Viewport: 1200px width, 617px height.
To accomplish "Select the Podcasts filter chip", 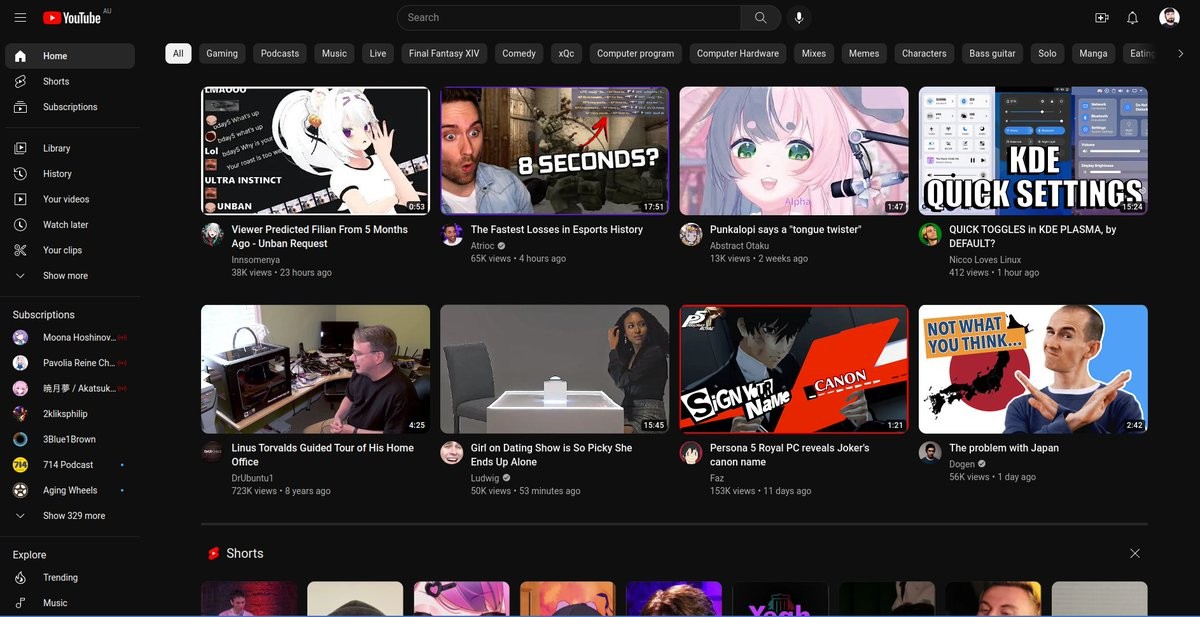I will click(x=280, y=54).
